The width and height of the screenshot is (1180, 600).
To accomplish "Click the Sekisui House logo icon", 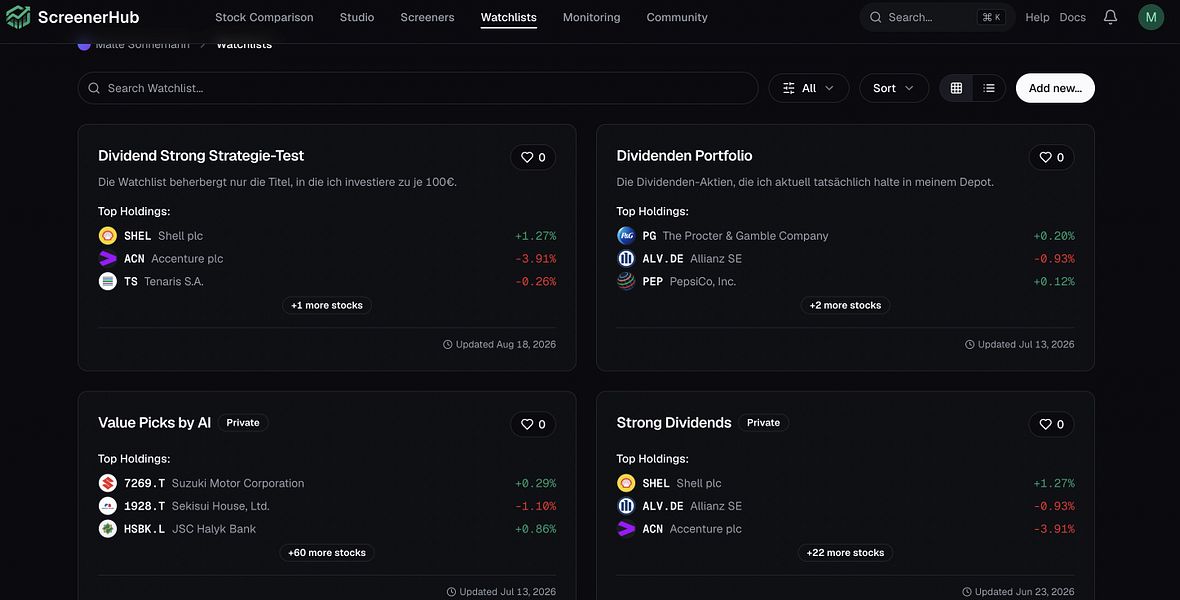I will click(108, 506).
